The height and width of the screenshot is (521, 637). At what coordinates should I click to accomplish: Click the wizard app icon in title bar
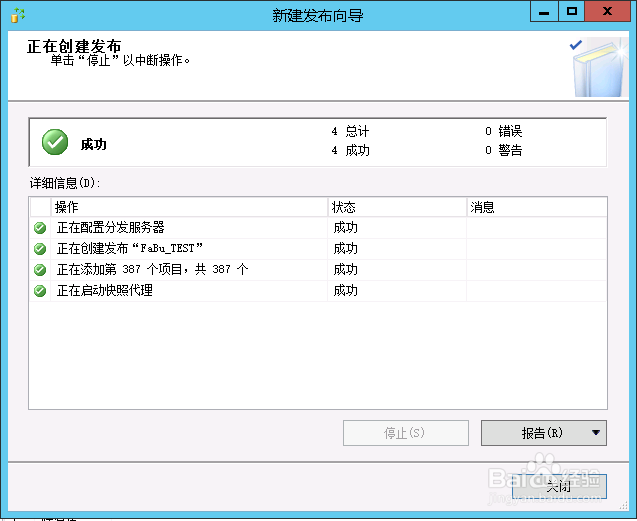point(17,15)
